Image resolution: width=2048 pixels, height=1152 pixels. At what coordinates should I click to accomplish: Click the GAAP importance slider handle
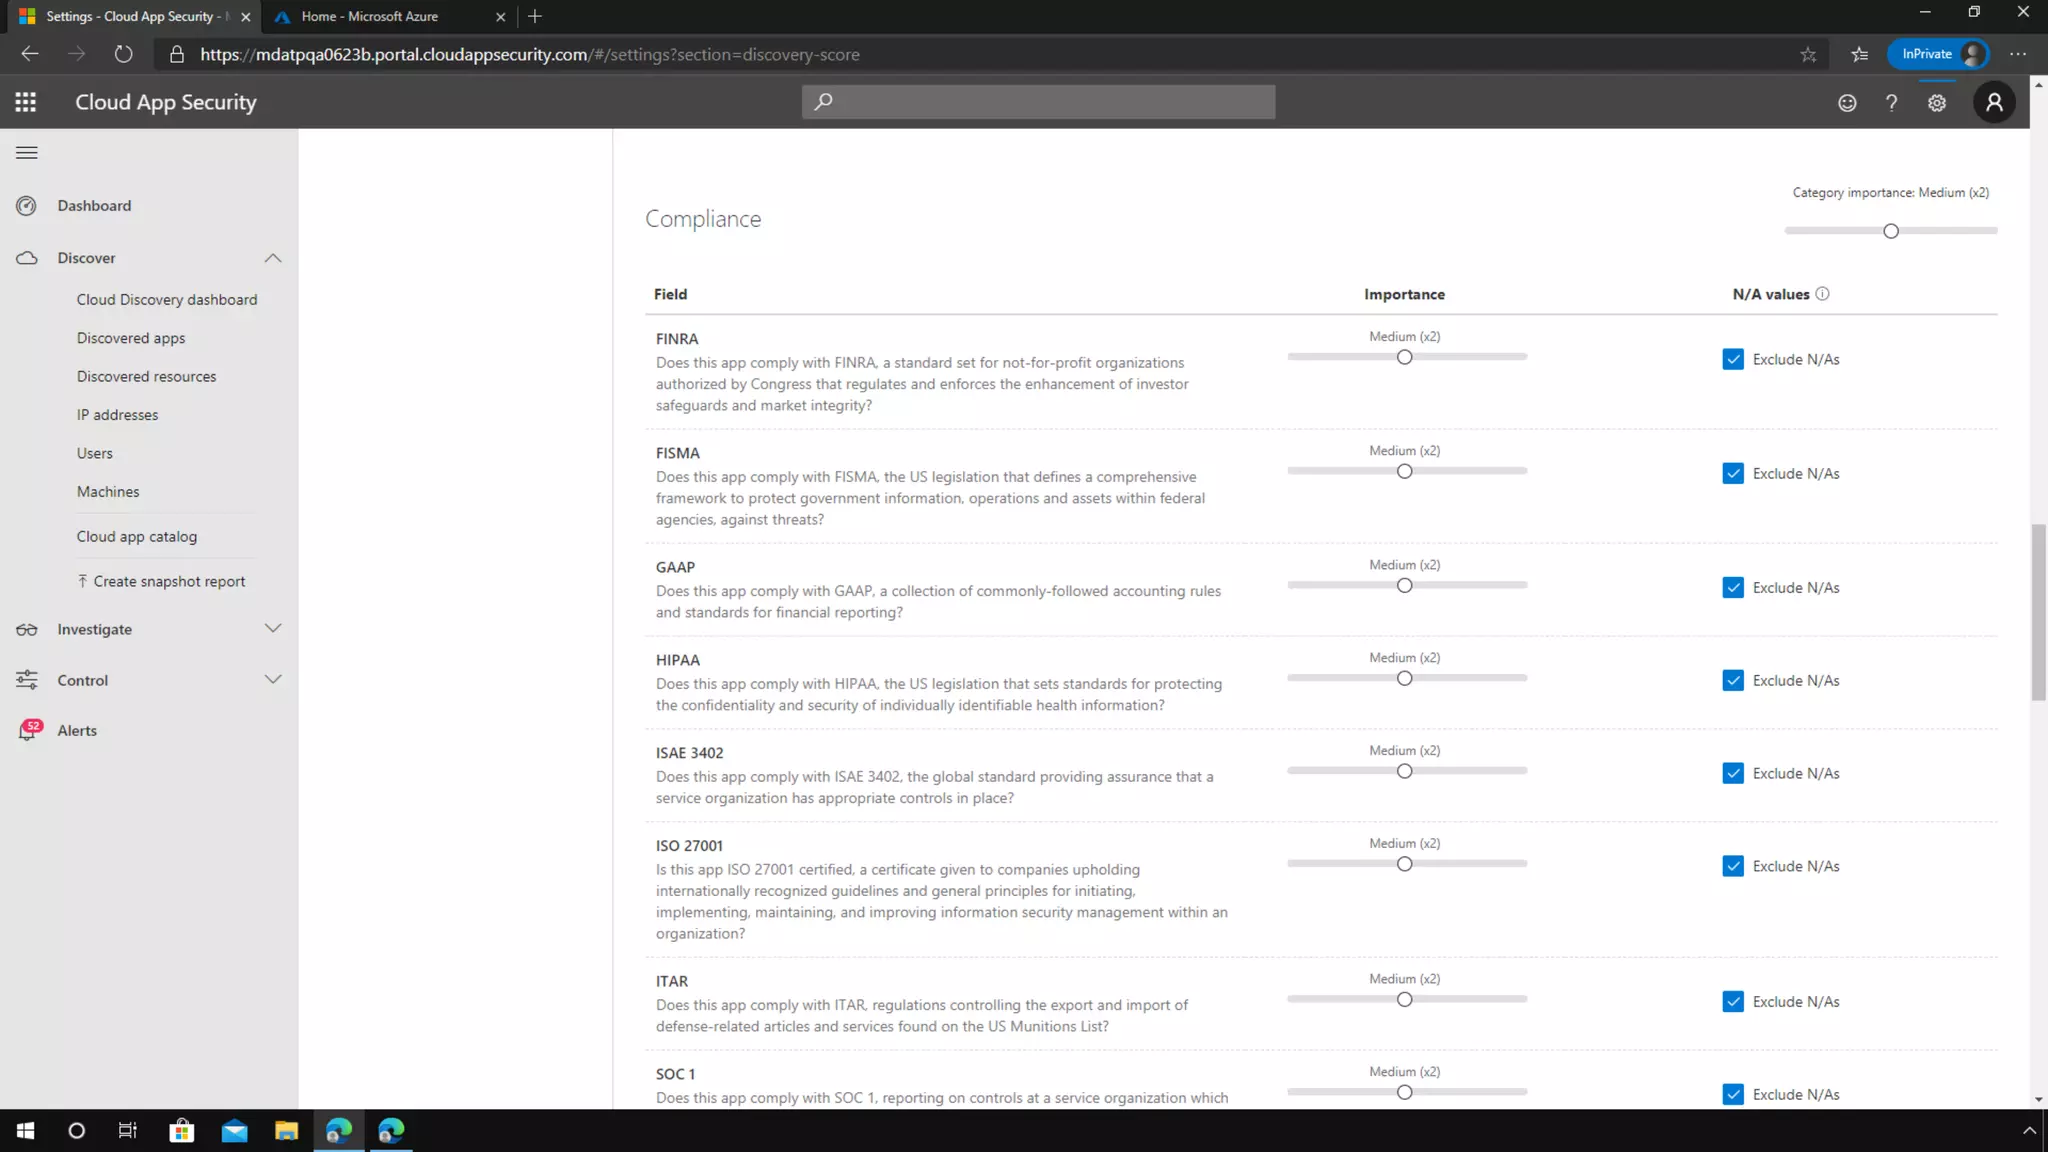(x=1404, y=586)
